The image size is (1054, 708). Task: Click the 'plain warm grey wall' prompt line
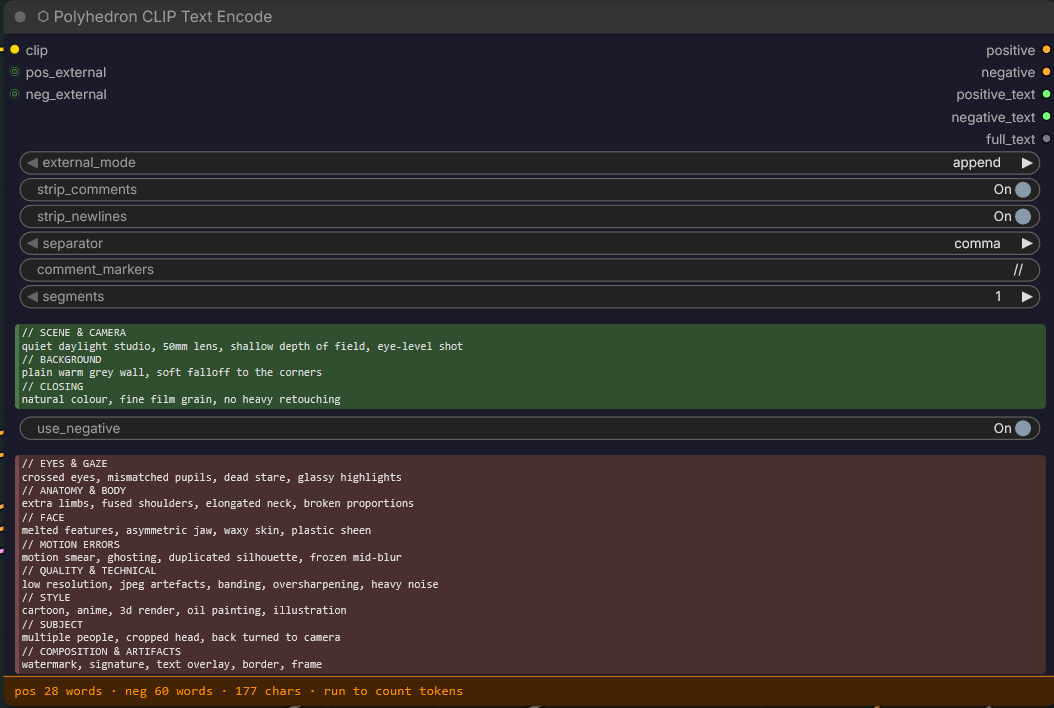point(171,372)
